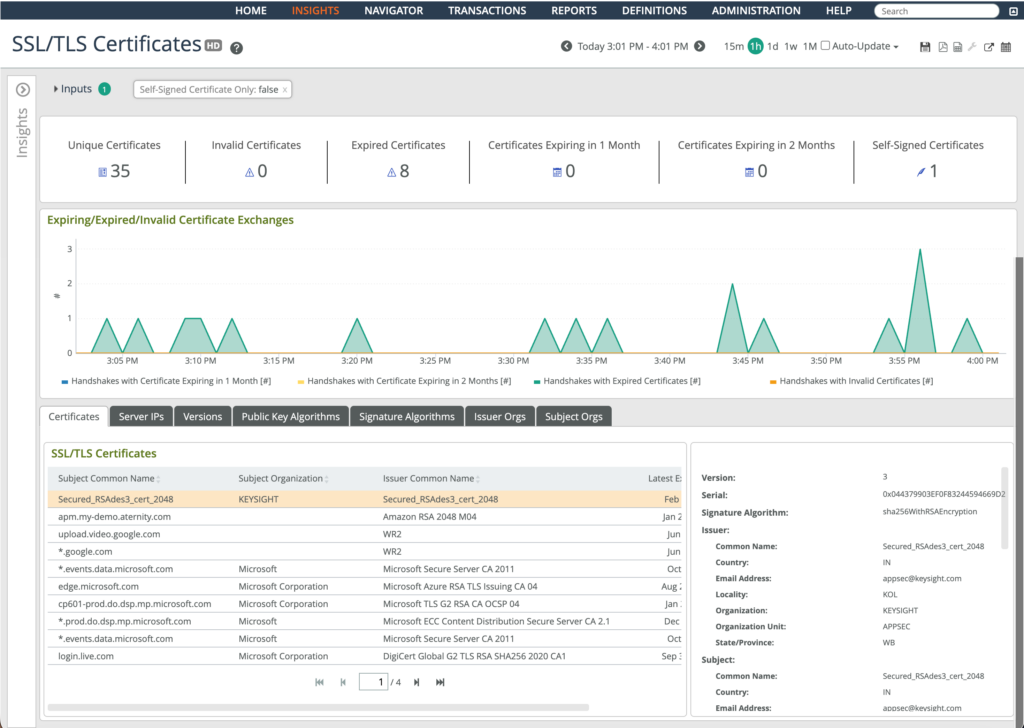Switch to the Server IPs tab
This screenshot has height=728, width=1024.
coord(141,416)
